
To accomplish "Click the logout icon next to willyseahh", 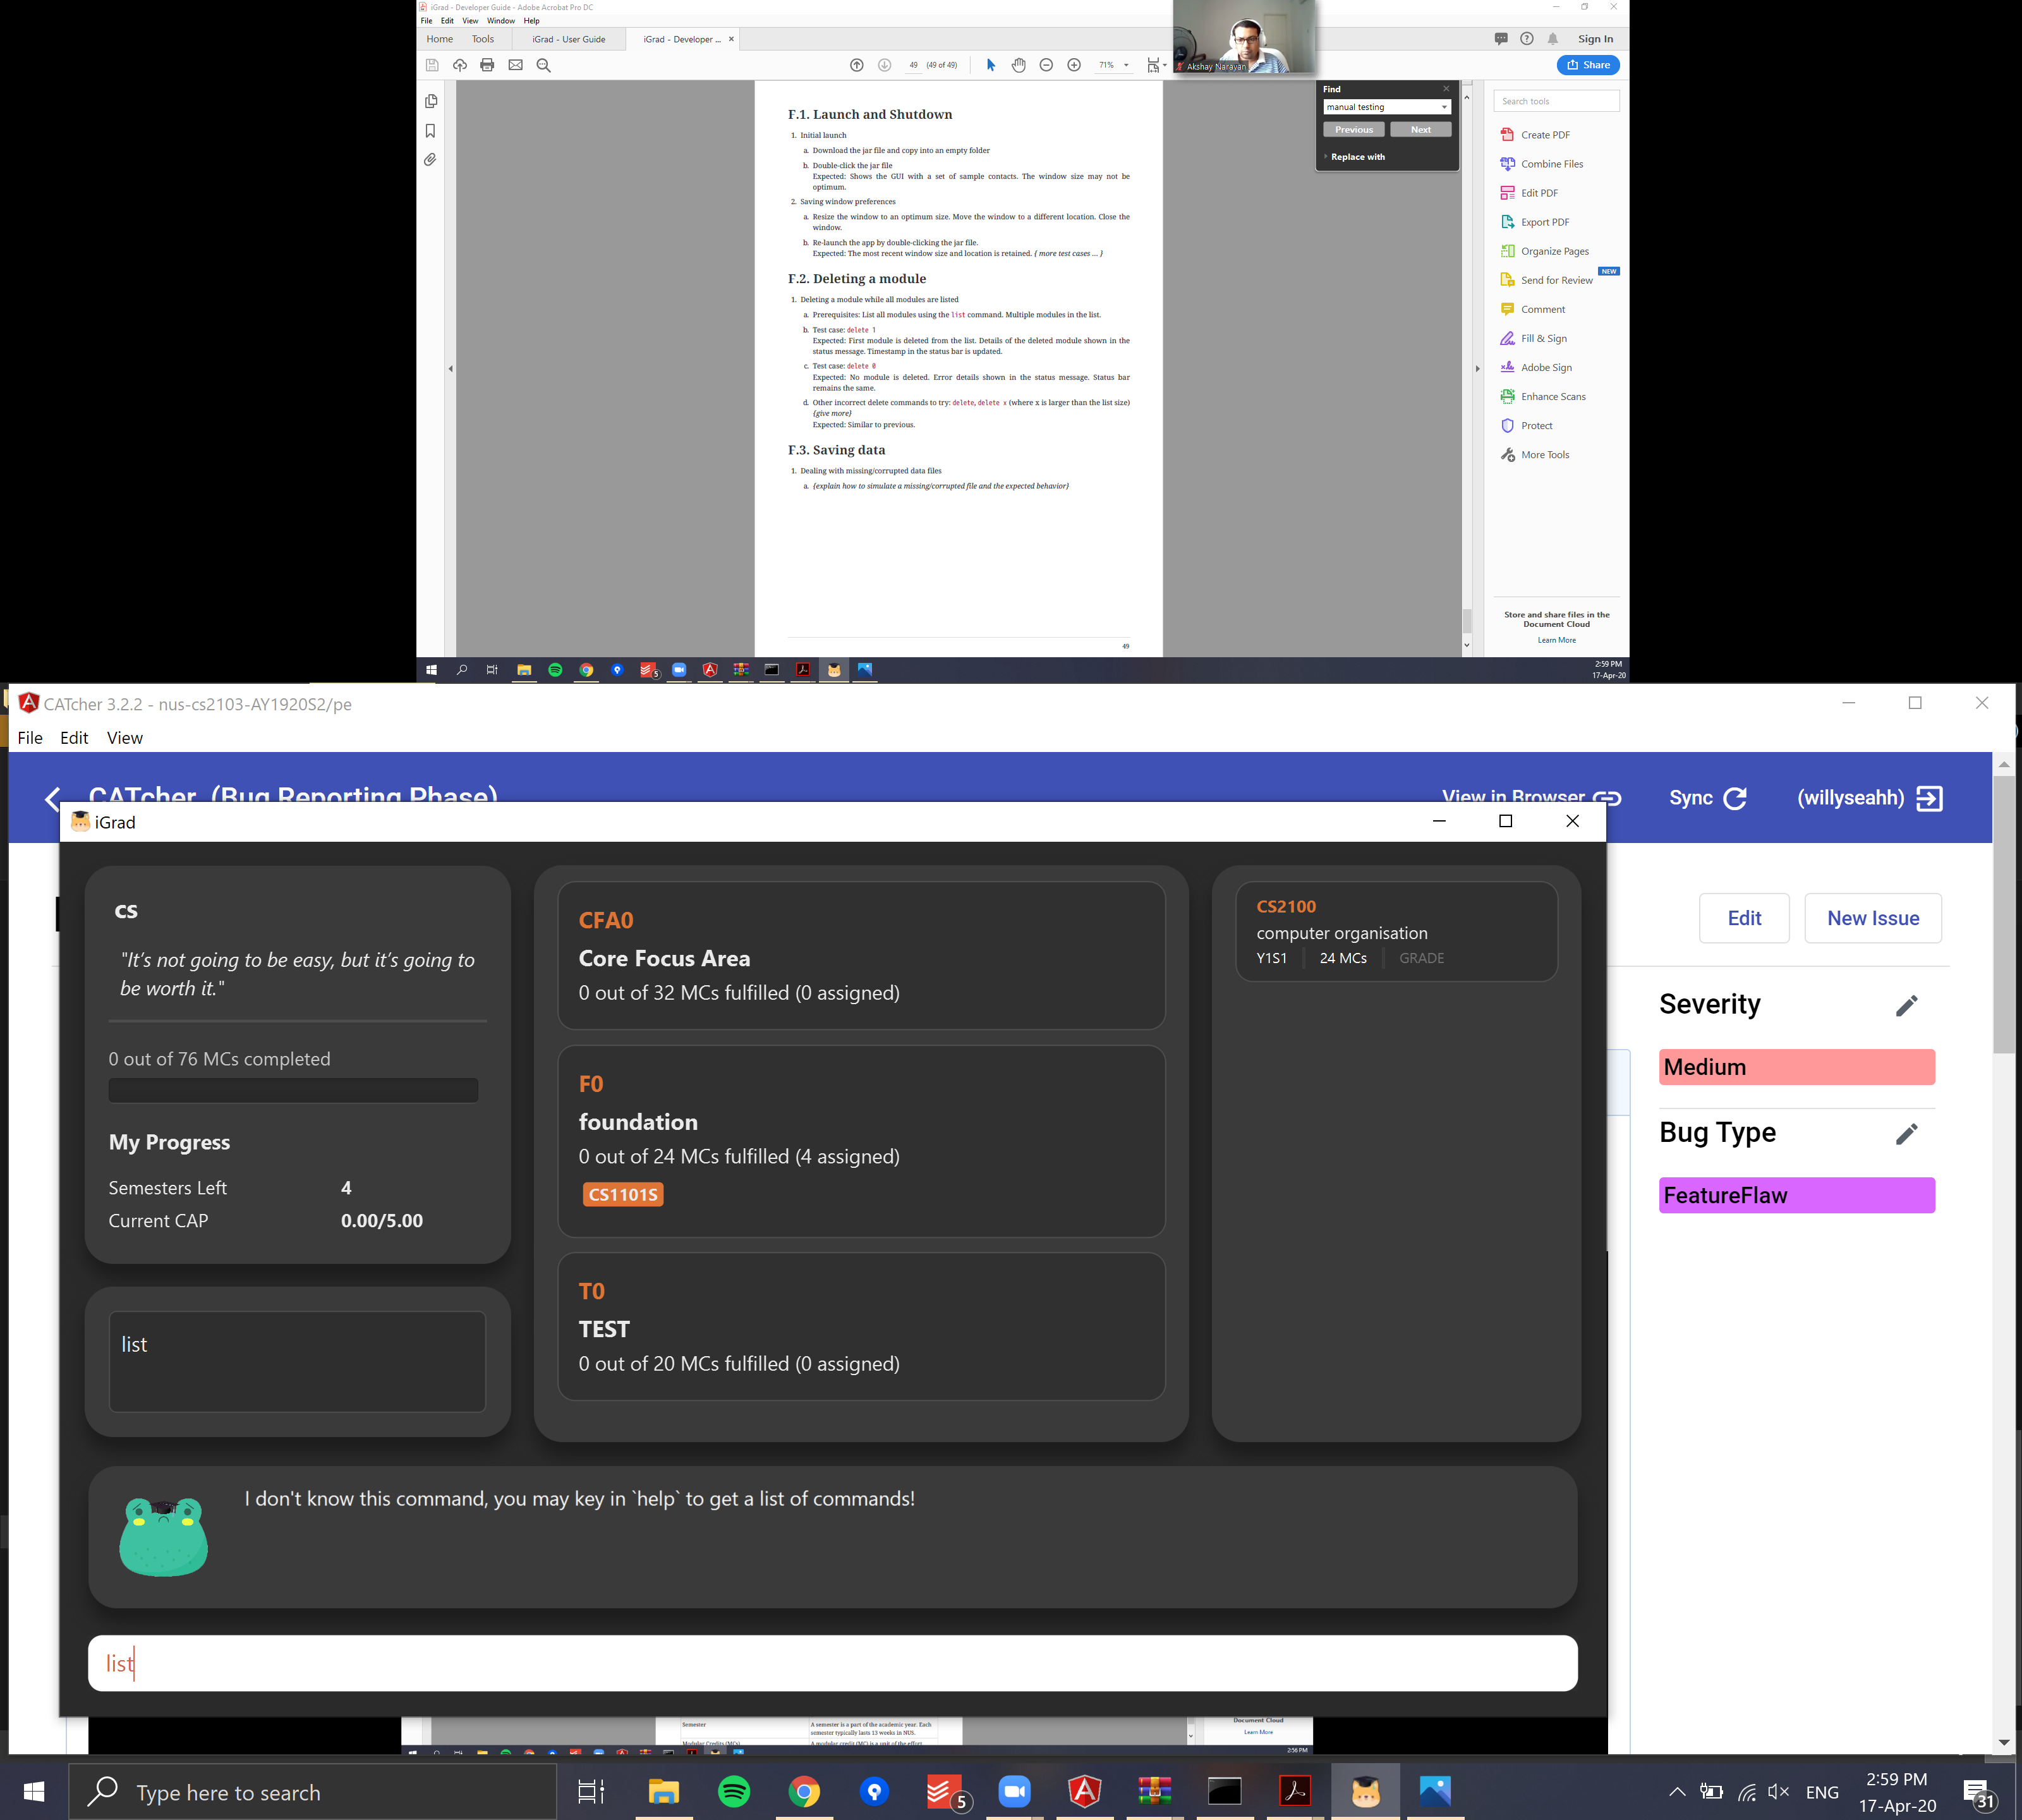I will (1929, 798).
